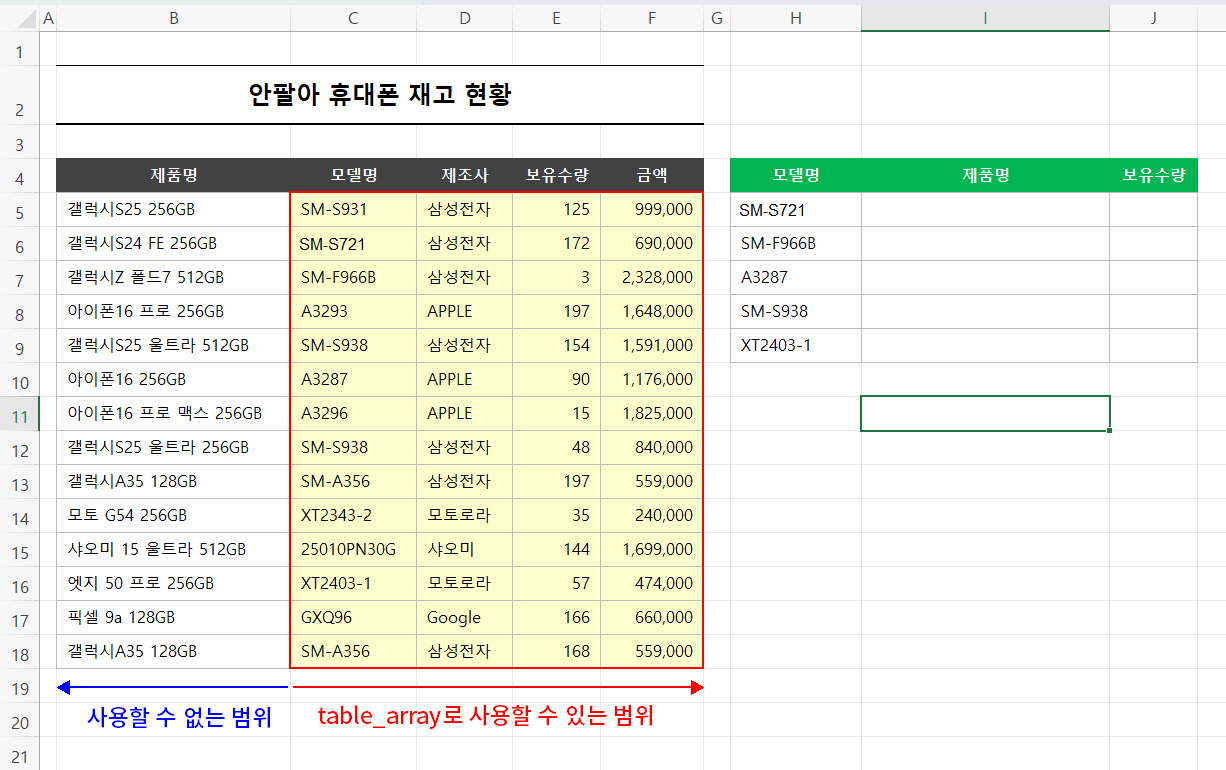Viewport: 1226px width, 770px height.
Task: Select price cell 2,328,000
Action: 652,278
